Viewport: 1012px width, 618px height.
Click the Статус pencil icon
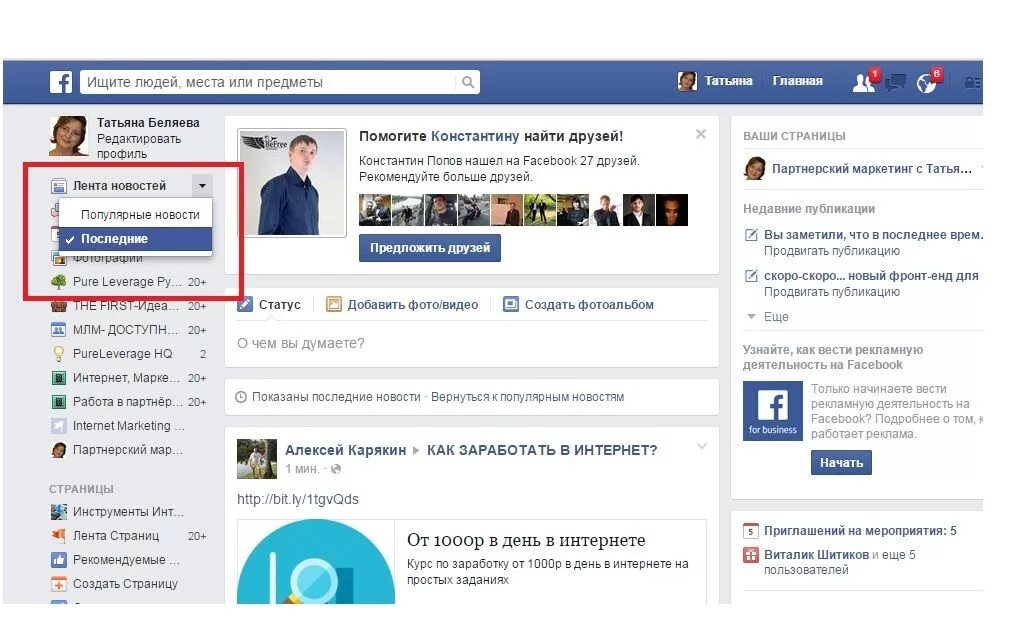click(245, 304)
